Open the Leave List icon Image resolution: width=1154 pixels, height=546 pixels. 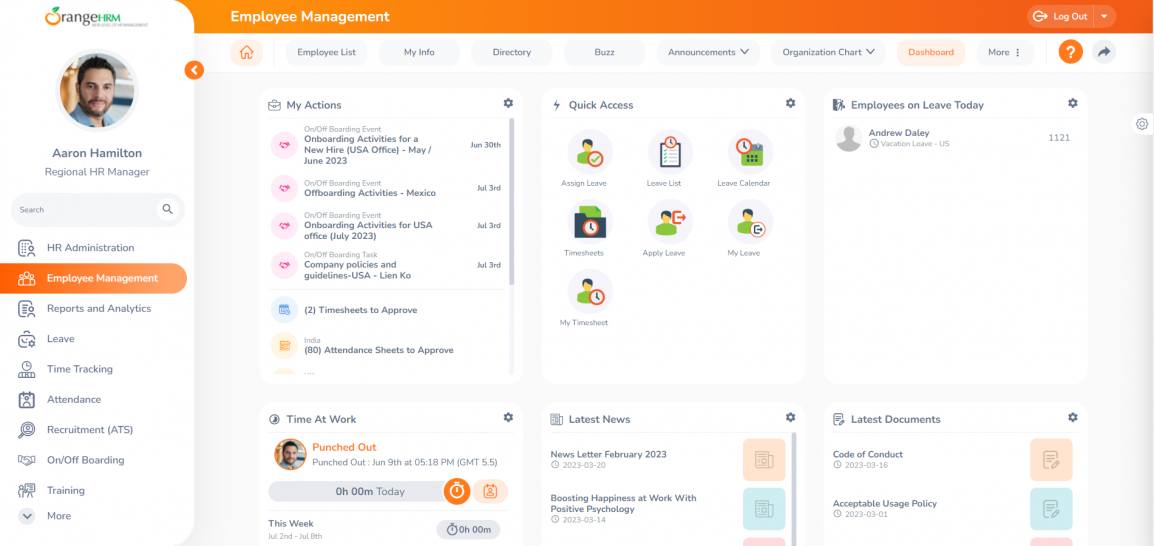[x=669, y=153]
